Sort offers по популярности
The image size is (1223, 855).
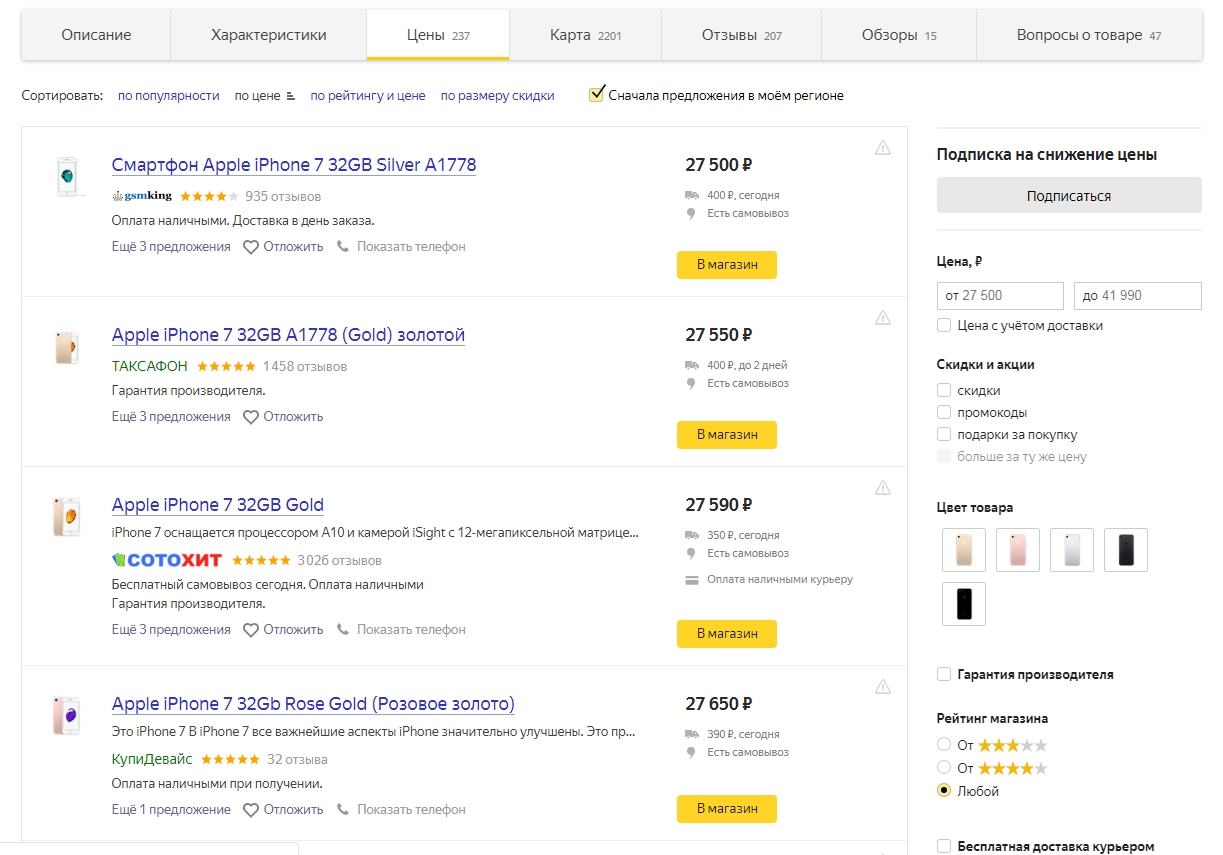pyautogui.click(x=169, y=96)
